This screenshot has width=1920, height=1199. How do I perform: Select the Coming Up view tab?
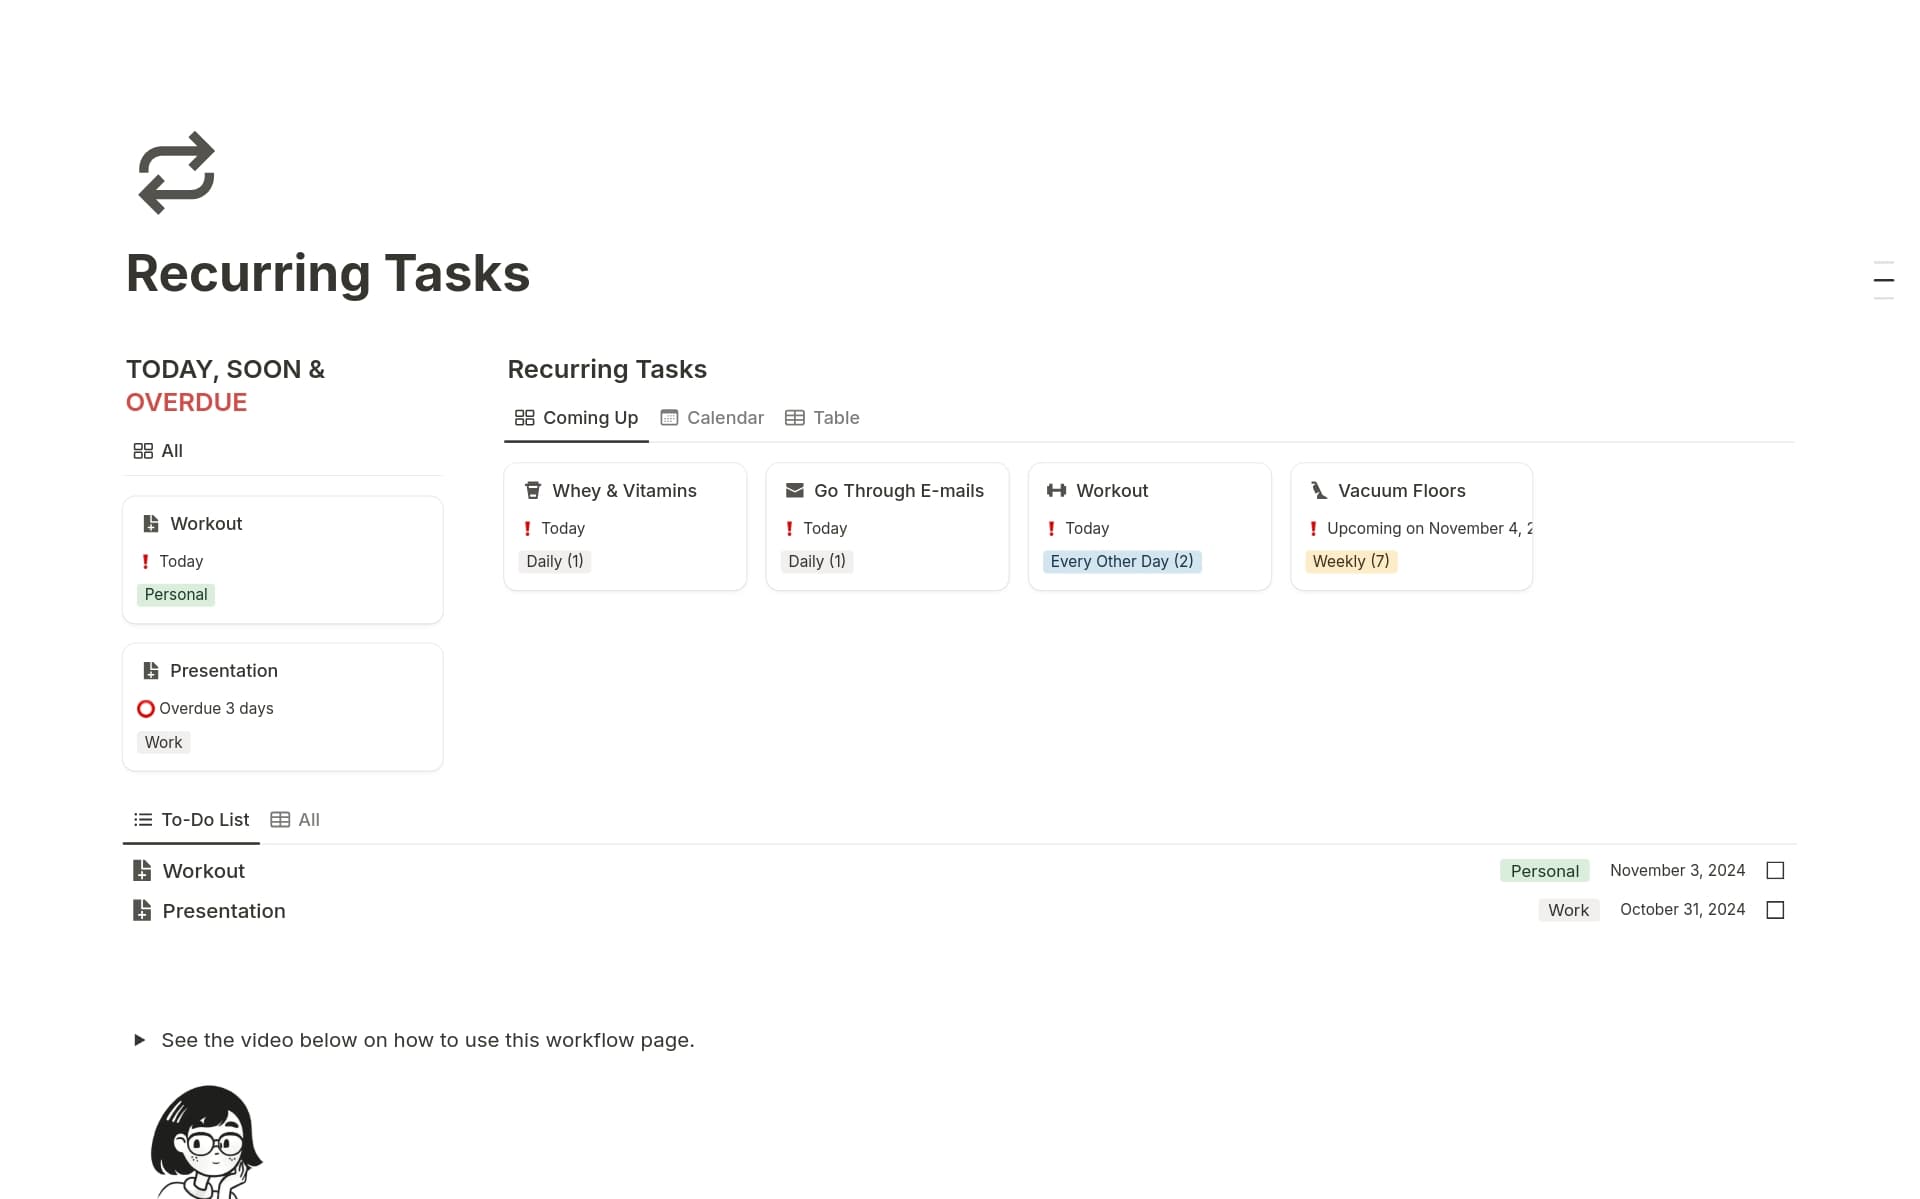[576, 418]
